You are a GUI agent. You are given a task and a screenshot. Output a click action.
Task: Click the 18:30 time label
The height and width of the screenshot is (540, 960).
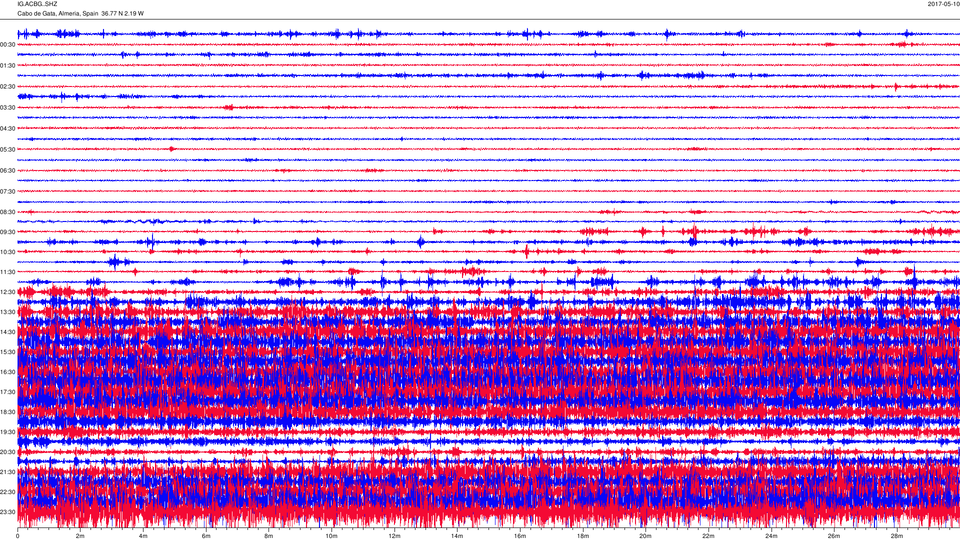[8, 412]
